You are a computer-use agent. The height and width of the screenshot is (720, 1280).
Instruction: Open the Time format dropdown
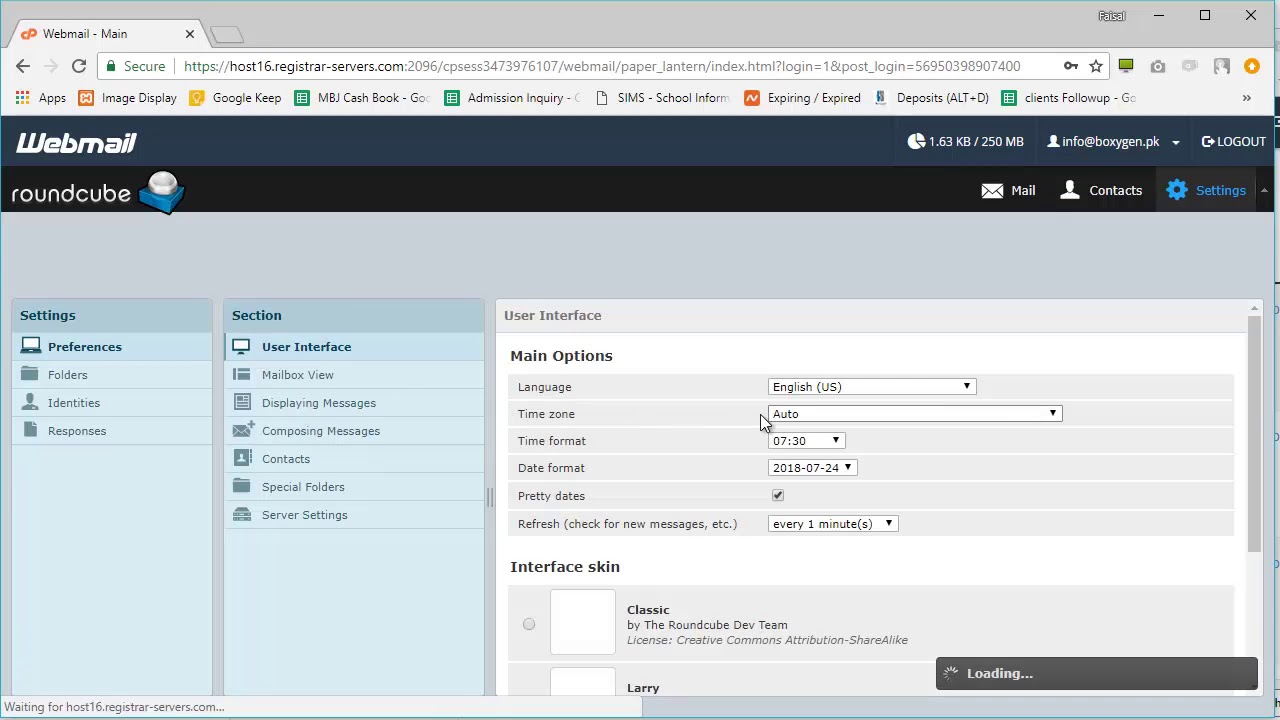click(x=807, y=440)
